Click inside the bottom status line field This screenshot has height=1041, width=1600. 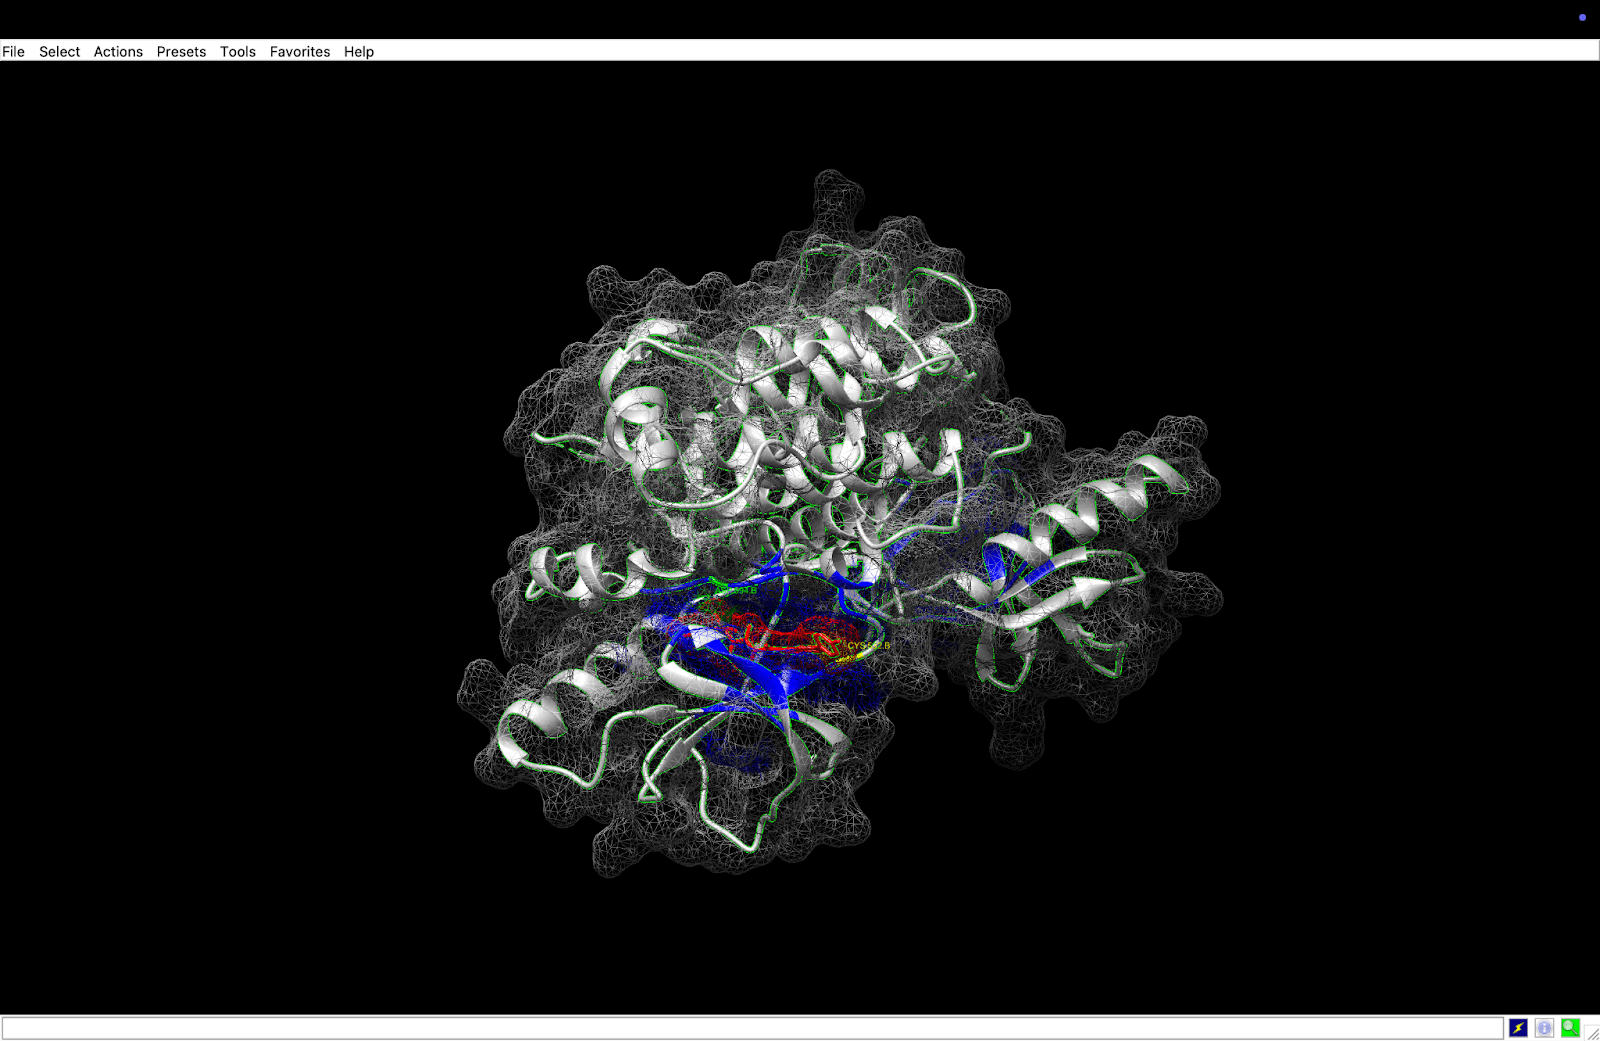click(750, 1028)
